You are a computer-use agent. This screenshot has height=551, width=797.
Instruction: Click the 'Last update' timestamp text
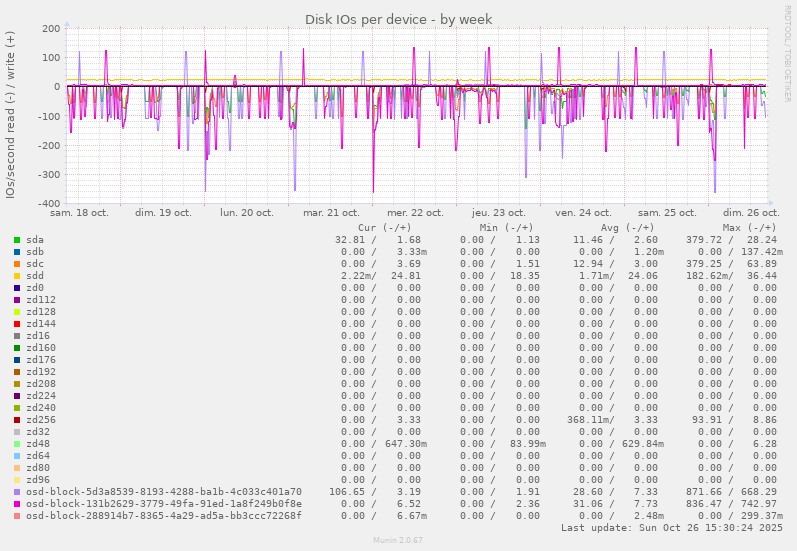673,528
